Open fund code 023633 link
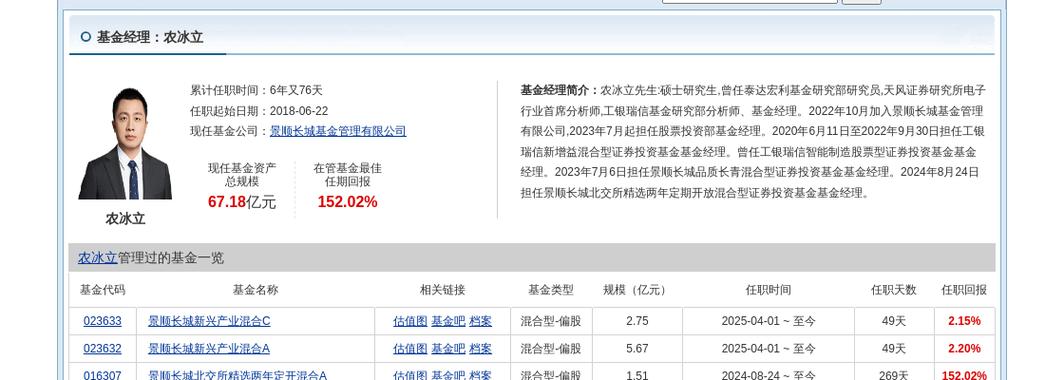1064x380 pixels. pos(102,321)
